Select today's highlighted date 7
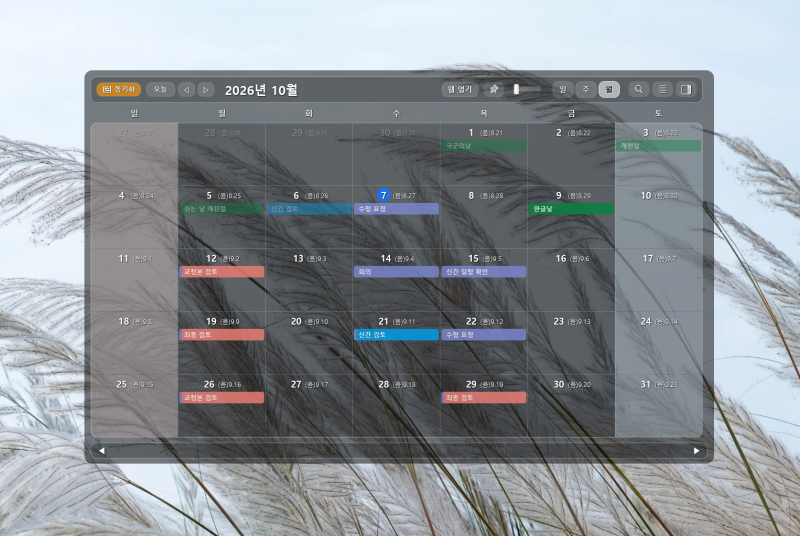Viewport: 800px width, 536px height. tap(384, 195)
